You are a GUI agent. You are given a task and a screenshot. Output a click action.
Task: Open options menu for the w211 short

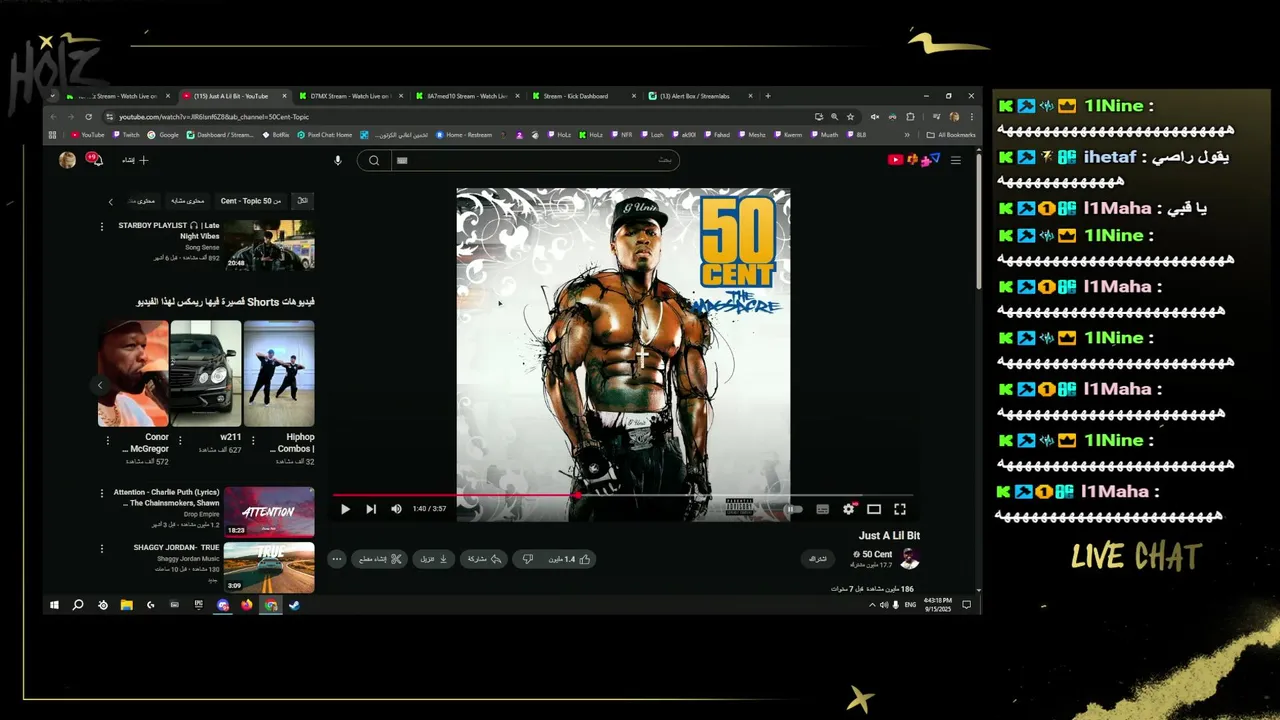[180, 440]
